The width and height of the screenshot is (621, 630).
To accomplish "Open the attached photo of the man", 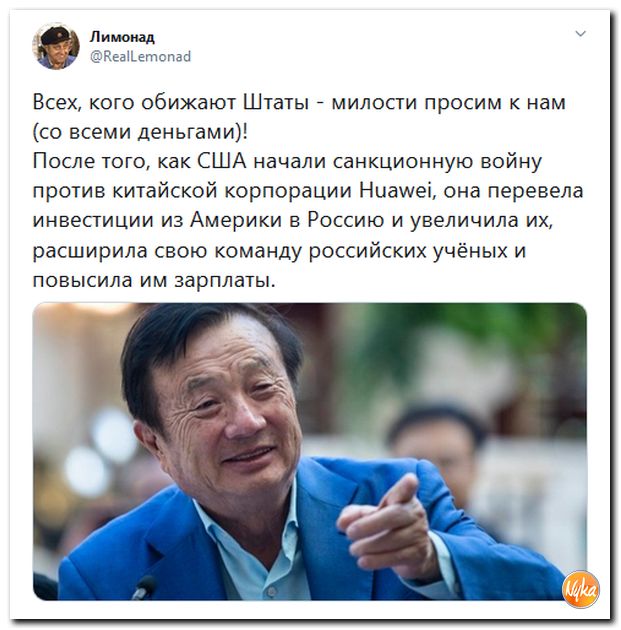I will 310,452.
